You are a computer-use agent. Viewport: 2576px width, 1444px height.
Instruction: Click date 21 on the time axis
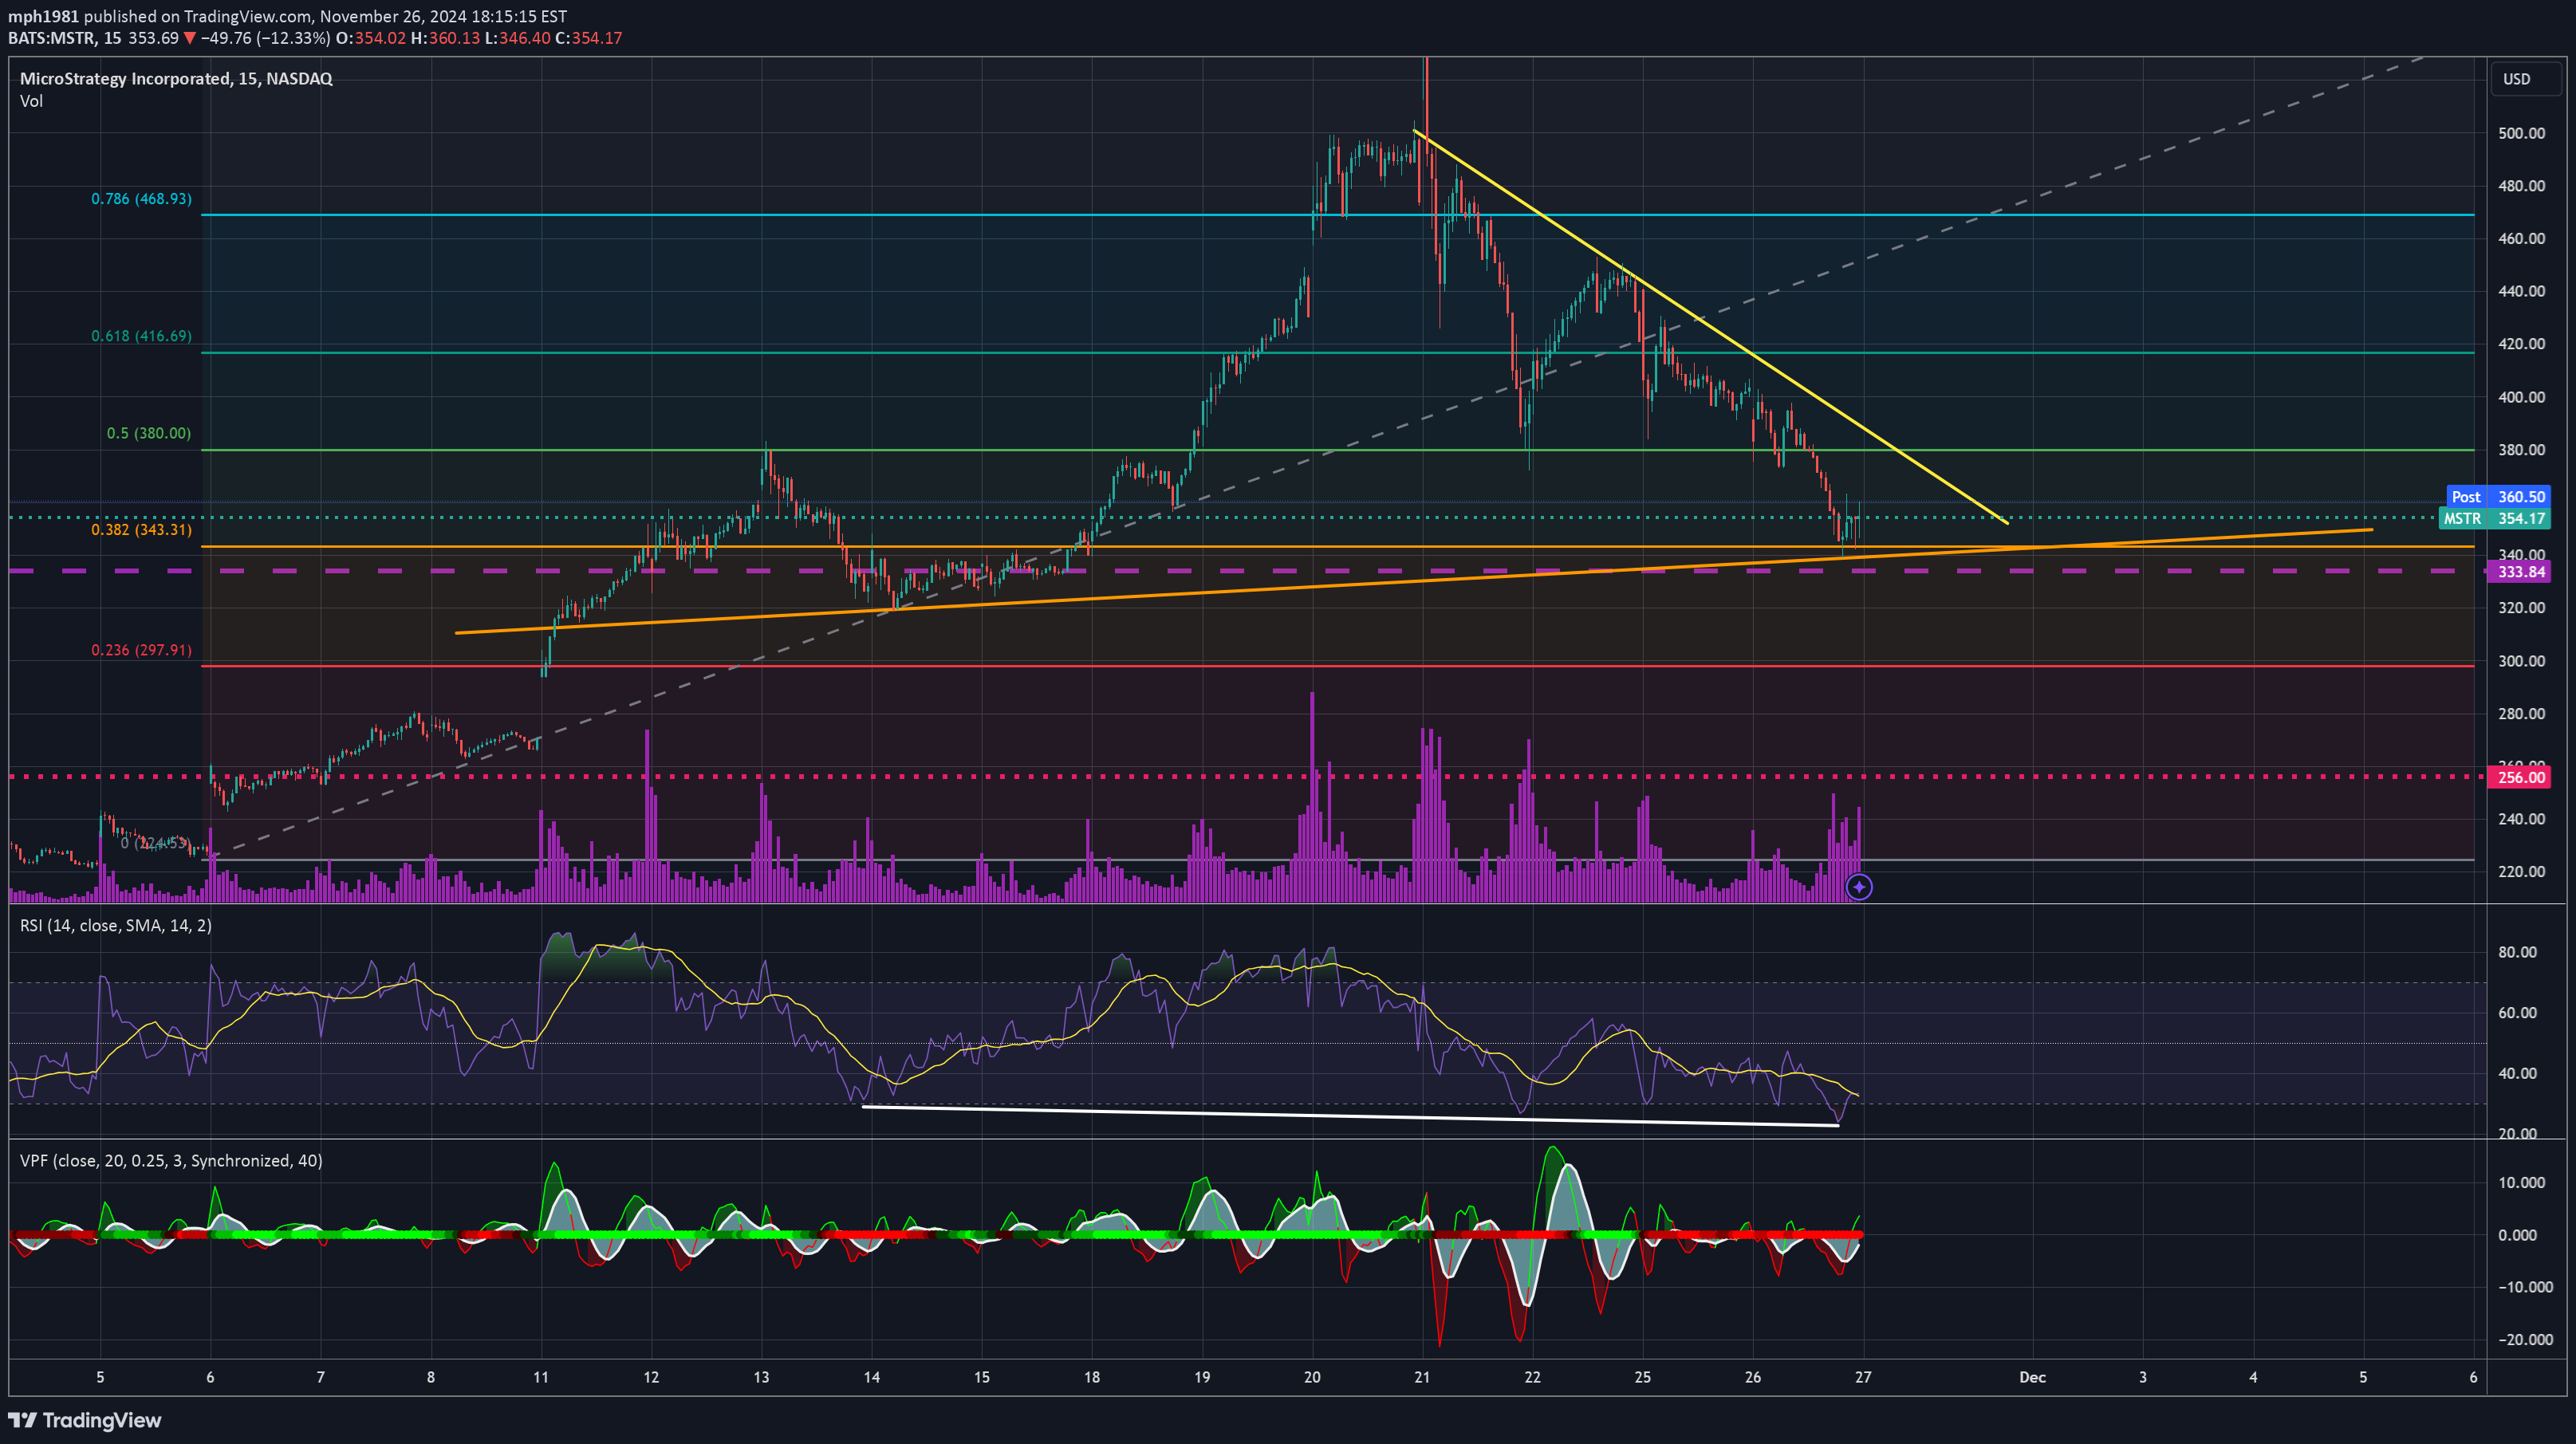pos(1422,1377)
